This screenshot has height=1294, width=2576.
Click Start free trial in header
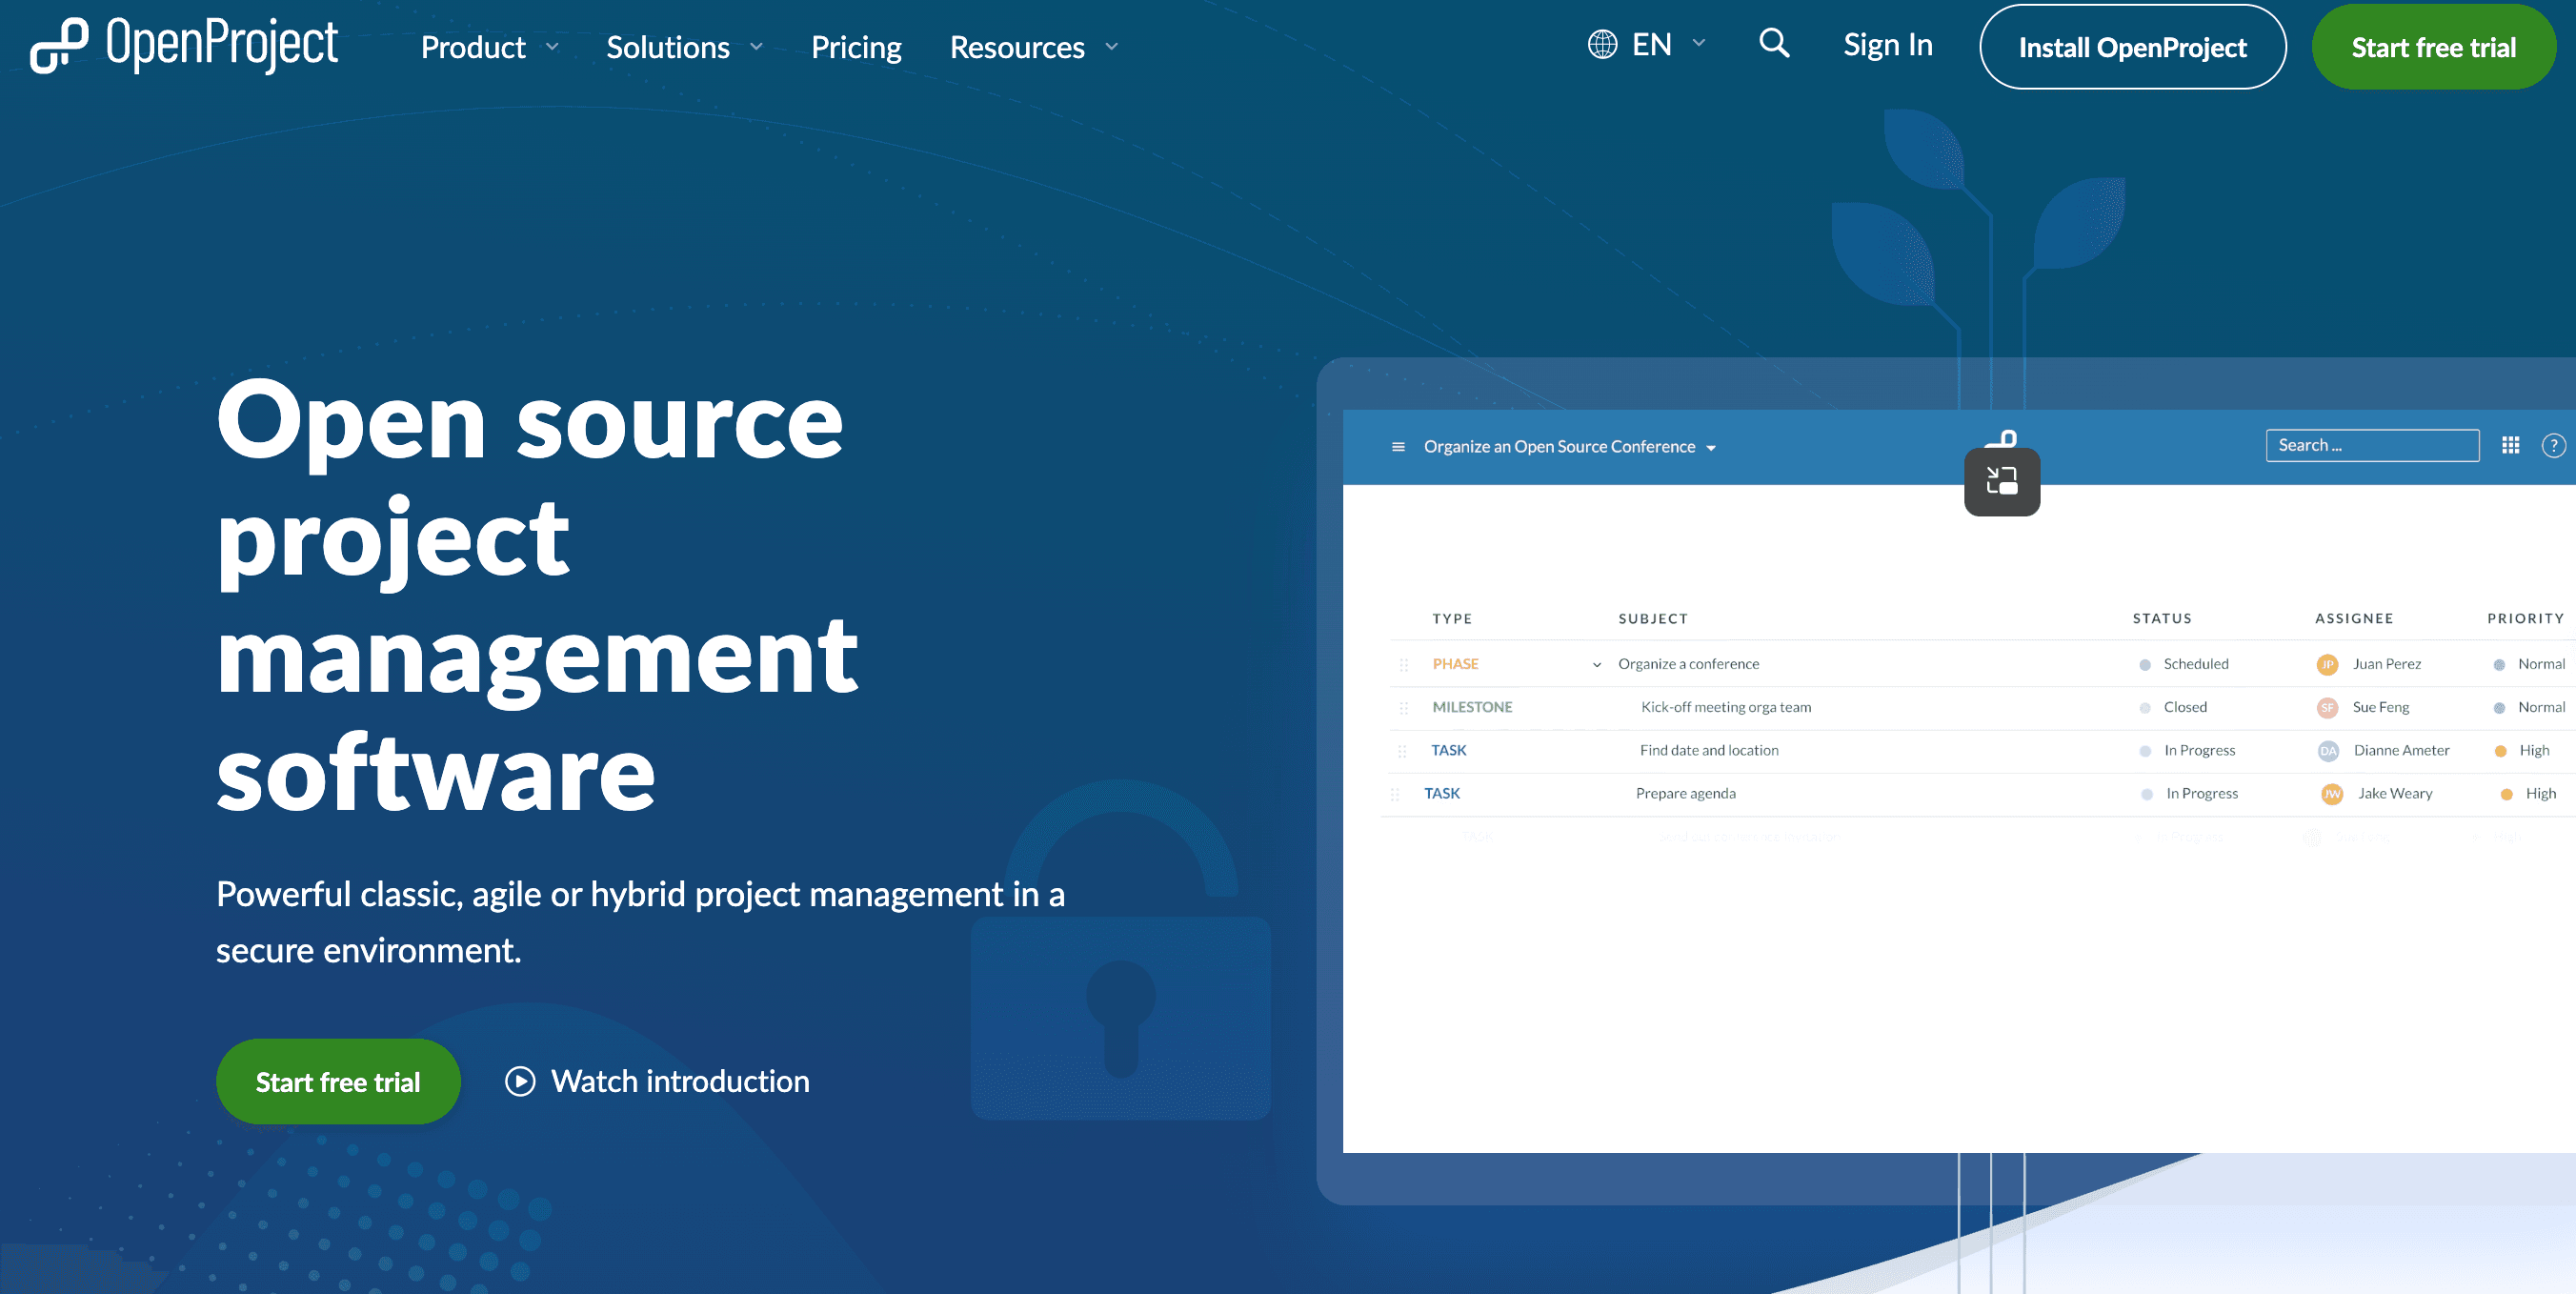coord(2433,47)
